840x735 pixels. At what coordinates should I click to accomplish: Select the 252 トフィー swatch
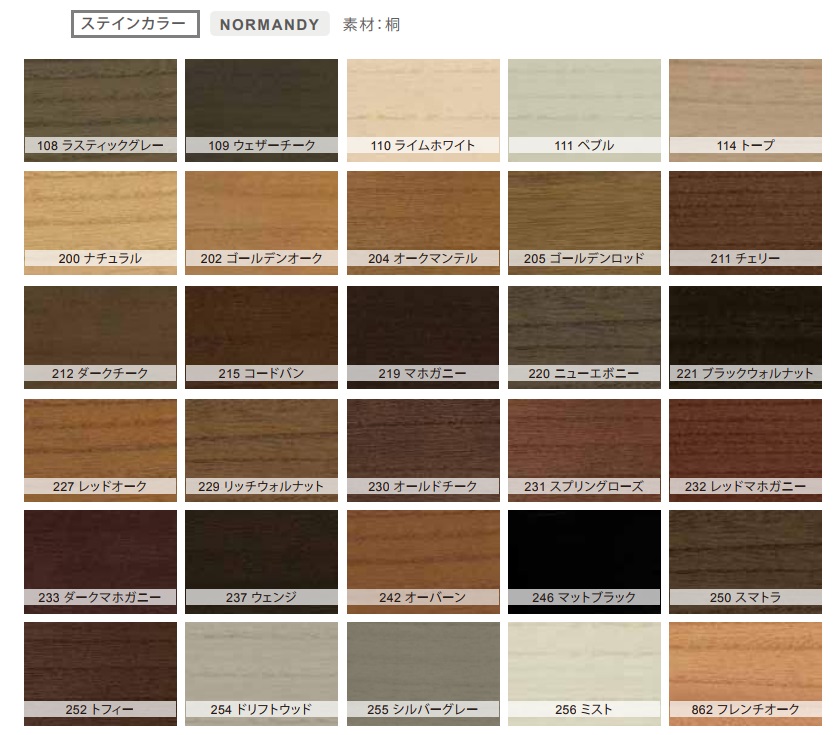pyautogui.click(x=100, y=674)
